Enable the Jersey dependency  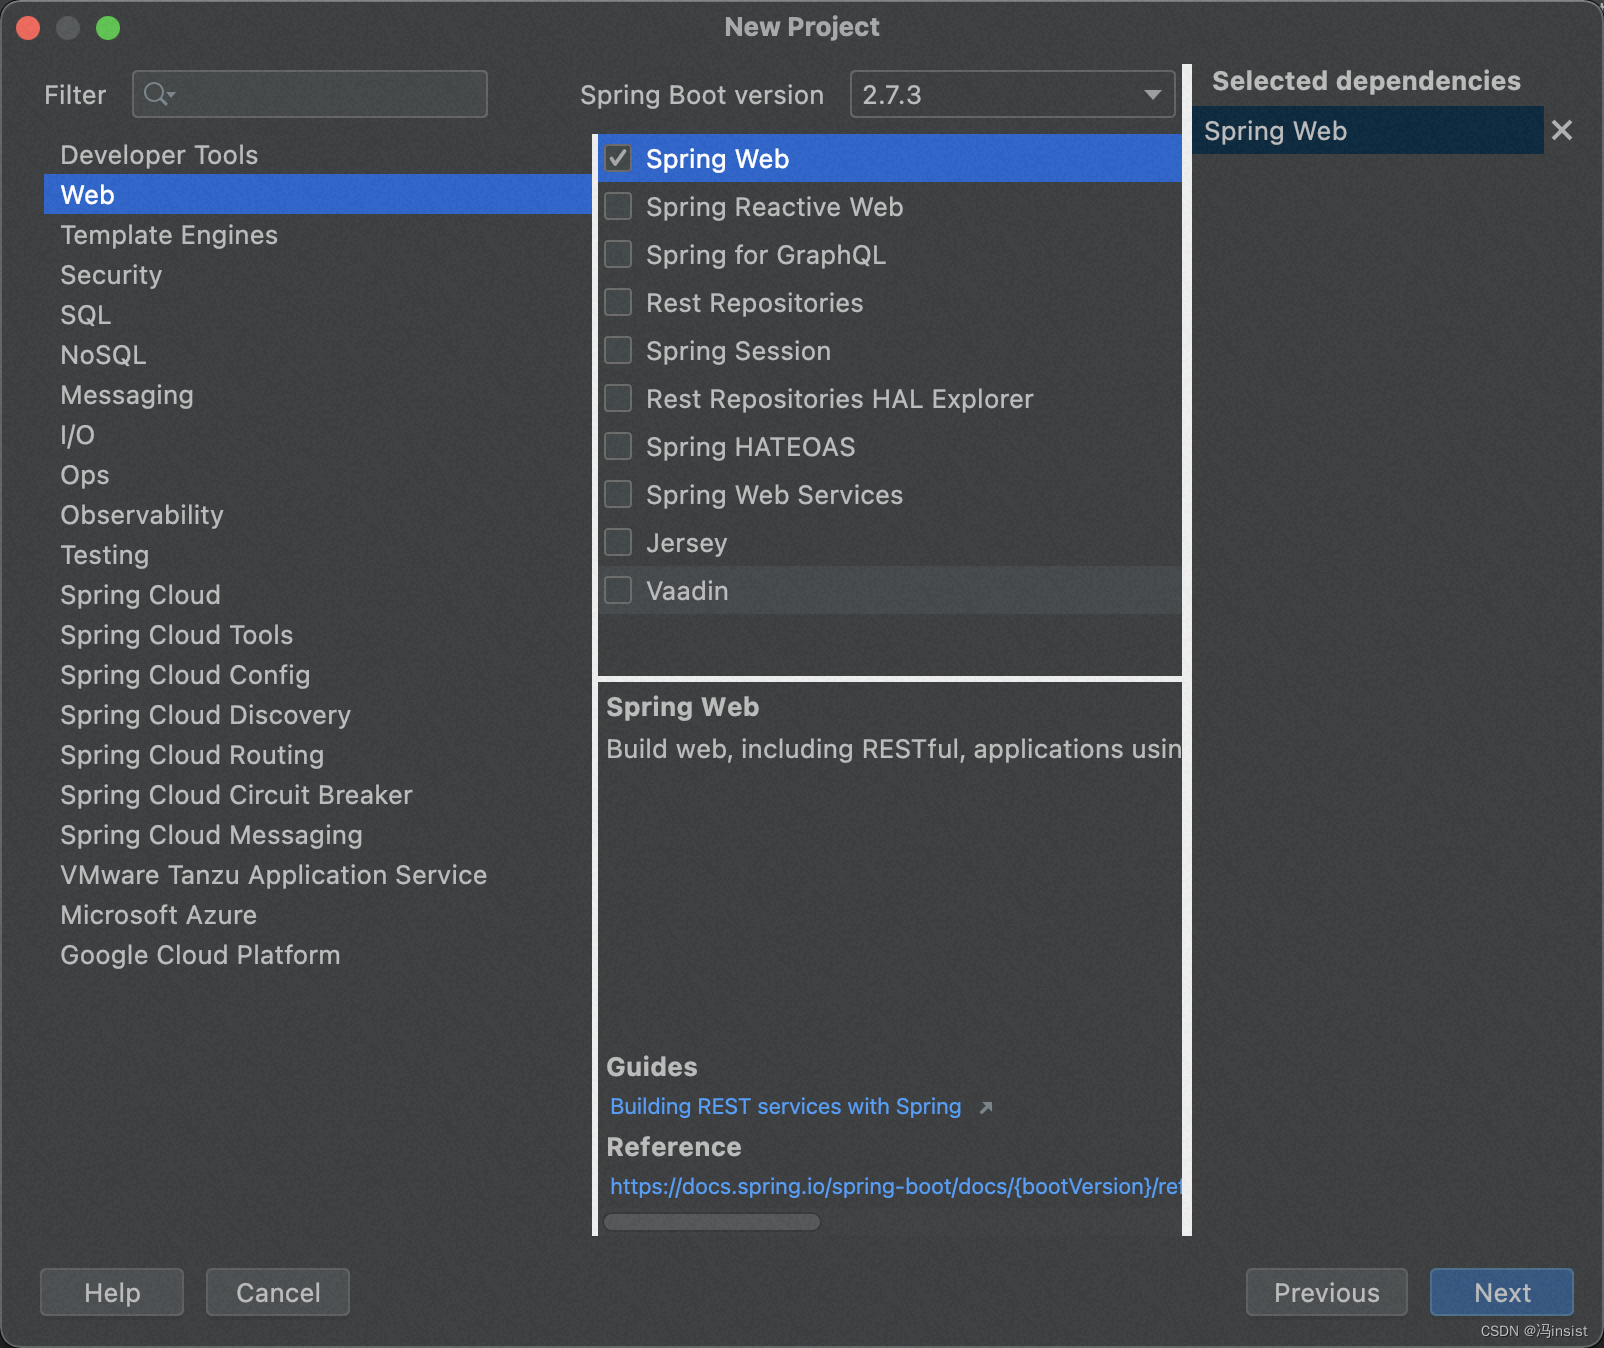pos(618,542)
